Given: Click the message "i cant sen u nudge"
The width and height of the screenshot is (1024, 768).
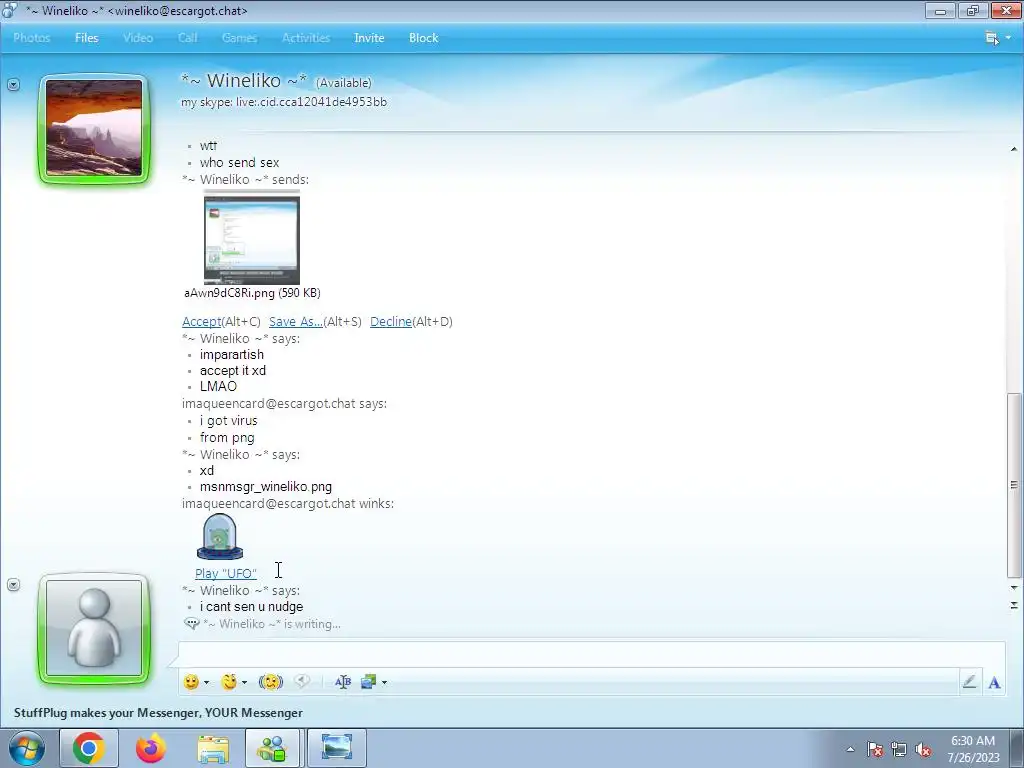Looking at the screenshot, I should click(x=251, y=607).
